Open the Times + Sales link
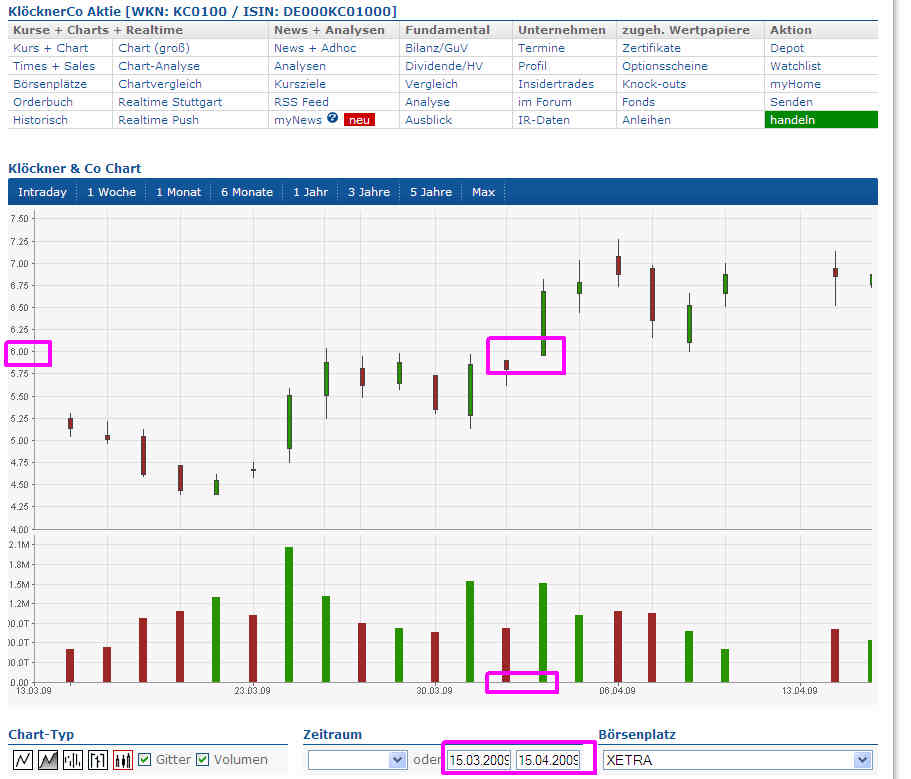The image size is (911, 779). (54, 66)
